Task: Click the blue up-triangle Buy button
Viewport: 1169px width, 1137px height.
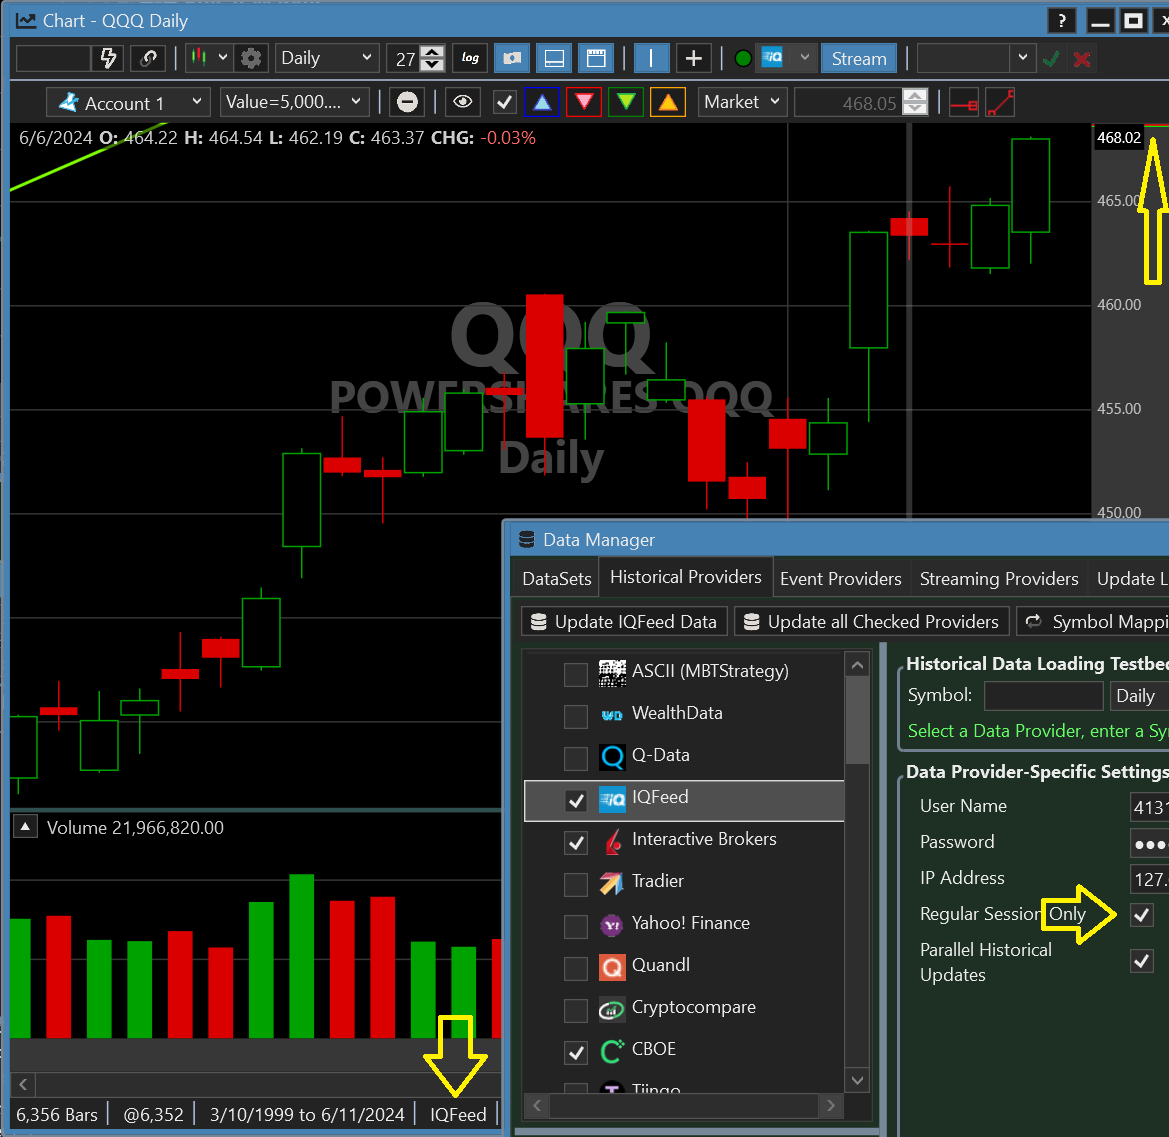Action: coord(541,102)
